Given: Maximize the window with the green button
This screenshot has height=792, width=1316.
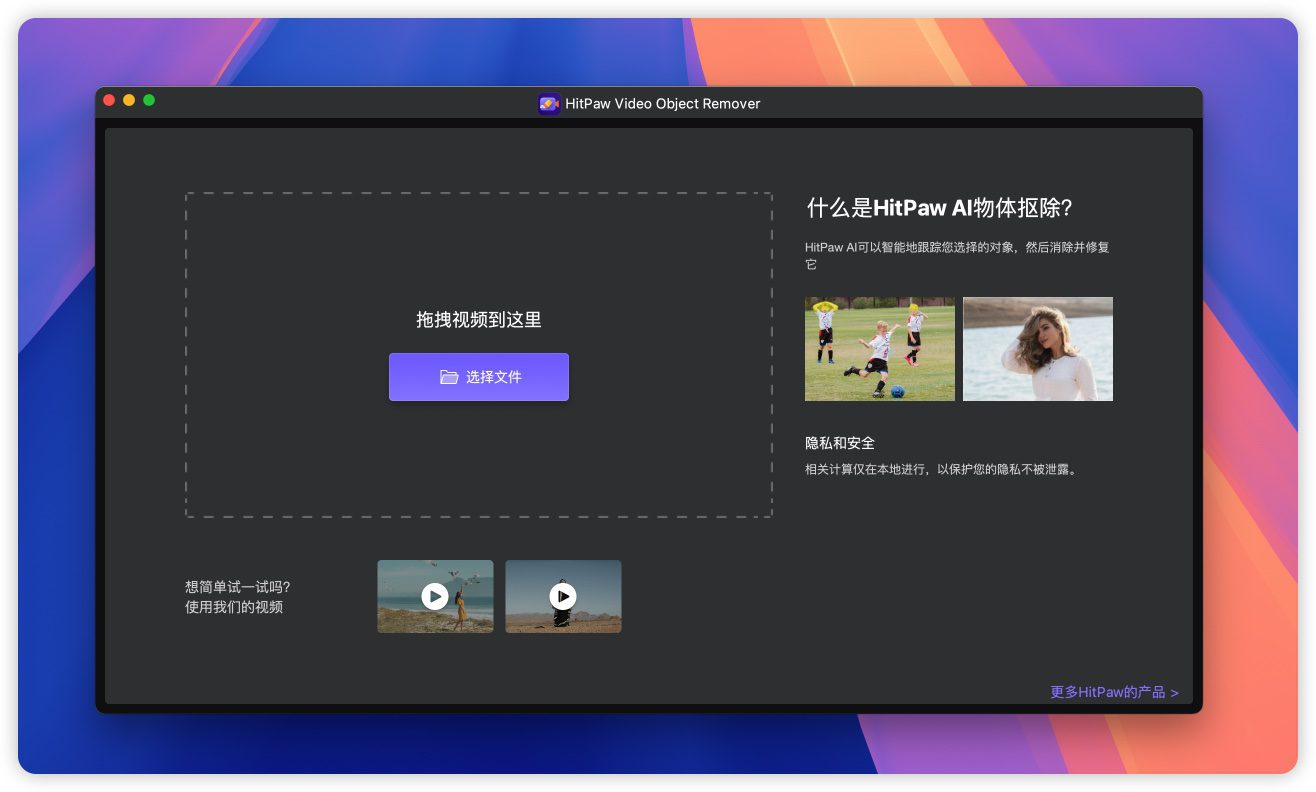Looking at the screenshot, I should pos(149,100).
